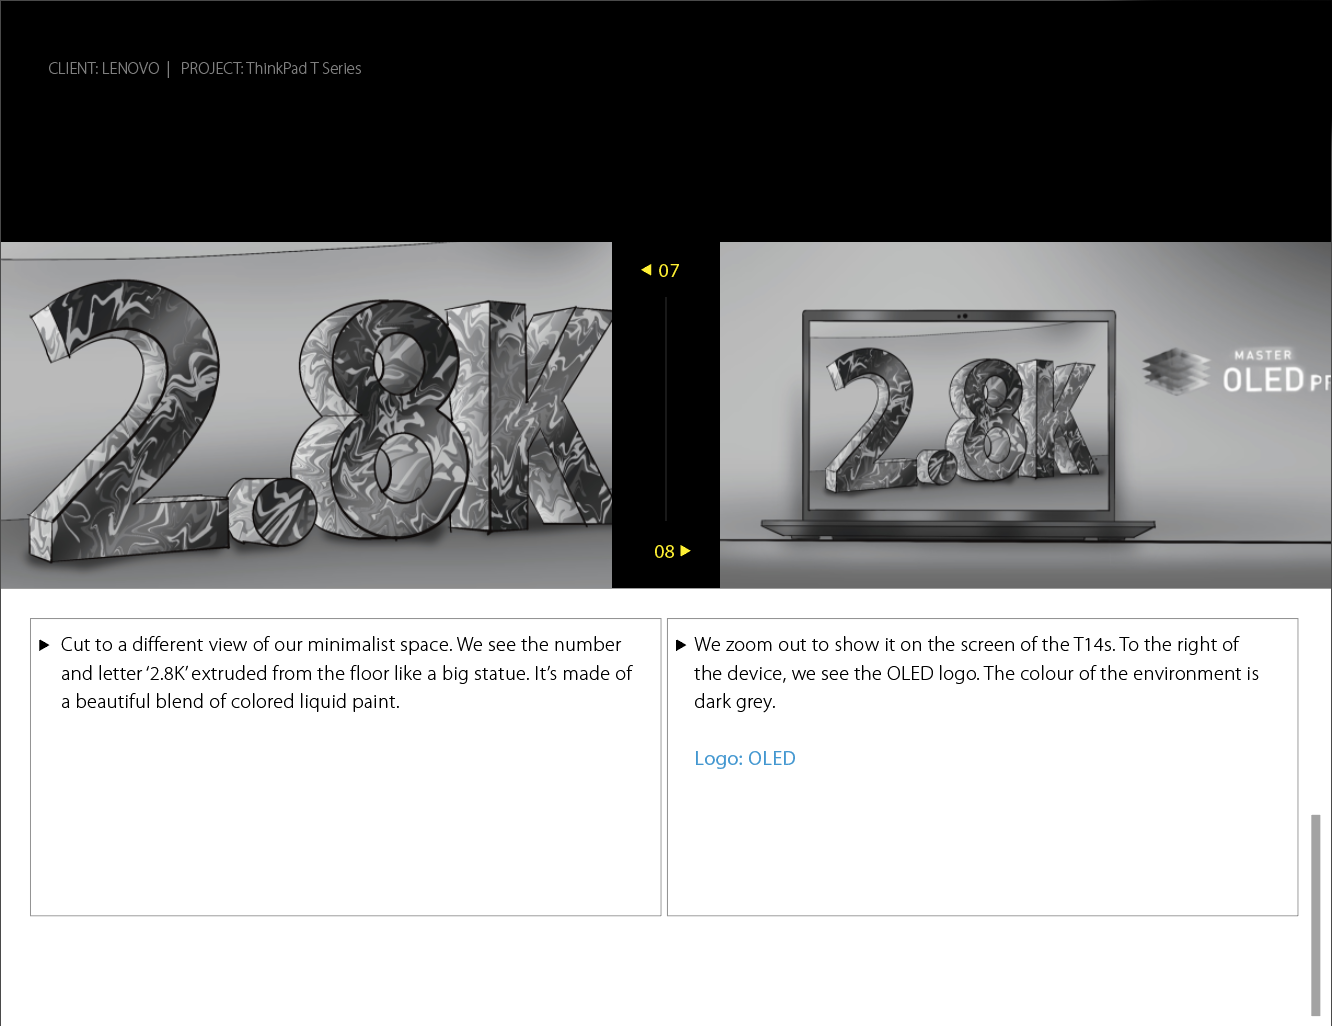Click the right arrow beside frame 08
Viewport: 1332px width, 1026px height.
685,551
